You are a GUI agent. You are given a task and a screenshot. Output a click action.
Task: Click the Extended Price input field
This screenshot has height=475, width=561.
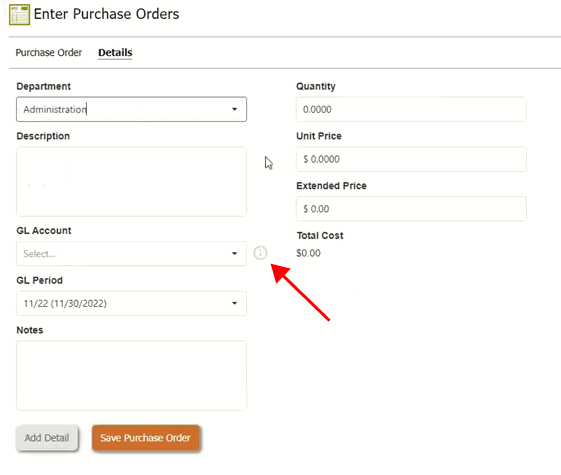coord(411,209)
